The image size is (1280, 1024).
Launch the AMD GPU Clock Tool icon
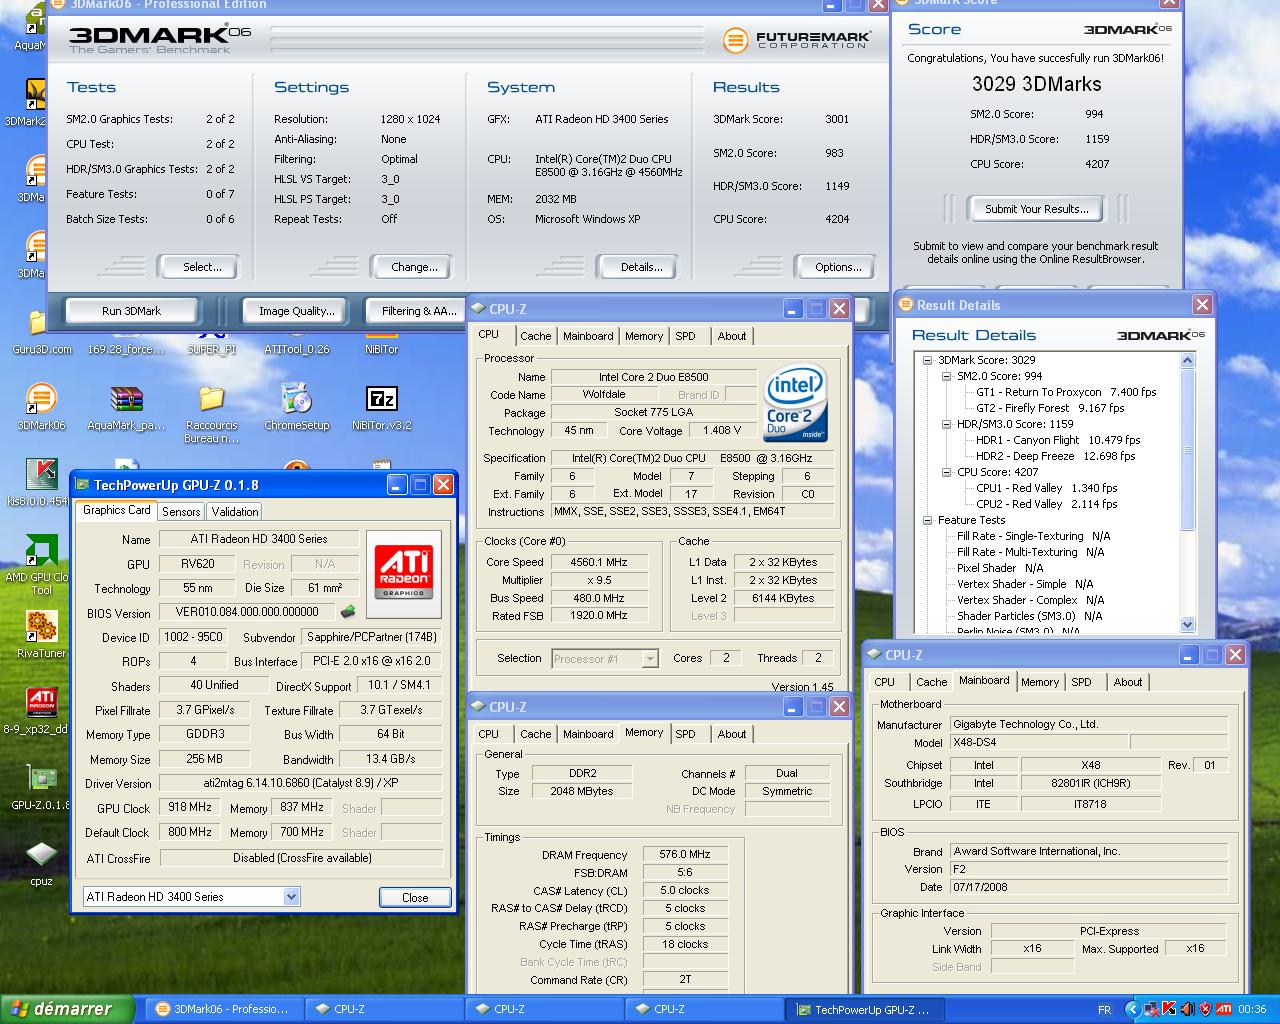[x=40, y=551]
